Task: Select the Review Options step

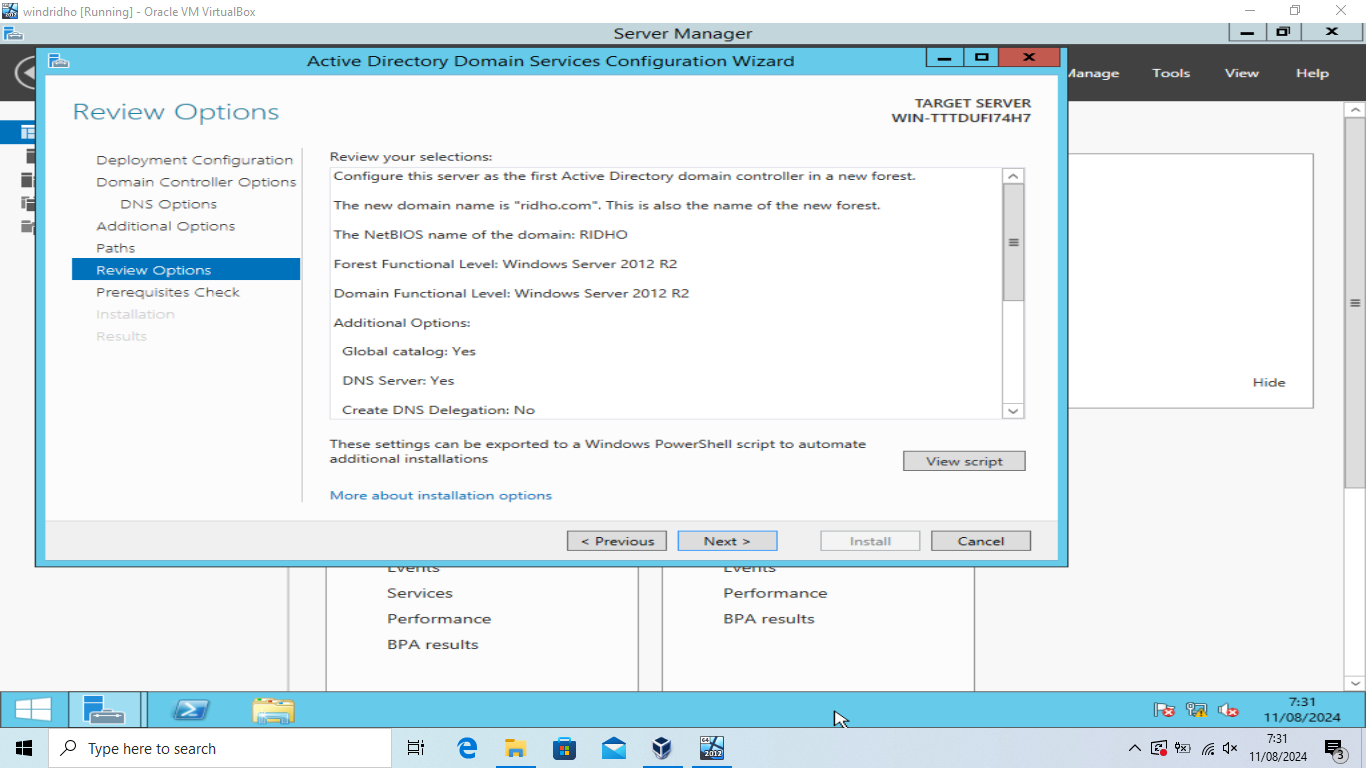Action: pos(186,270)
